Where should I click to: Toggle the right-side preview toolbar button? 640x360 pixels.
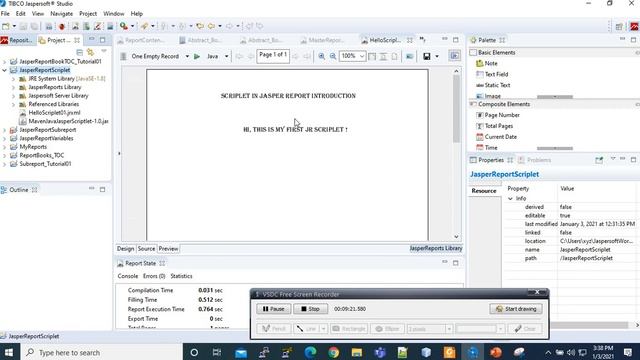(x=454, y=56)
